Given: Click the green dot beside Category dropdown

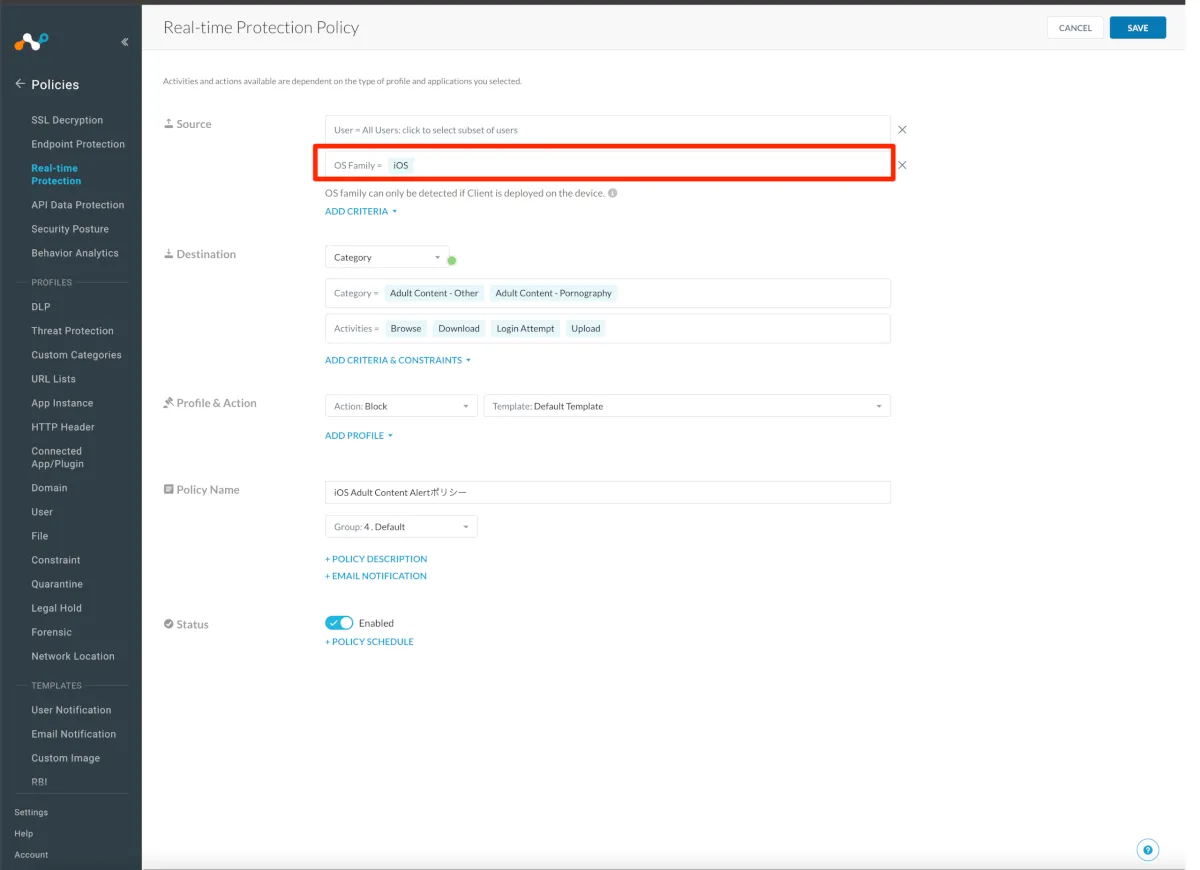Looking at the screenshot, I should tap(452, 261).
